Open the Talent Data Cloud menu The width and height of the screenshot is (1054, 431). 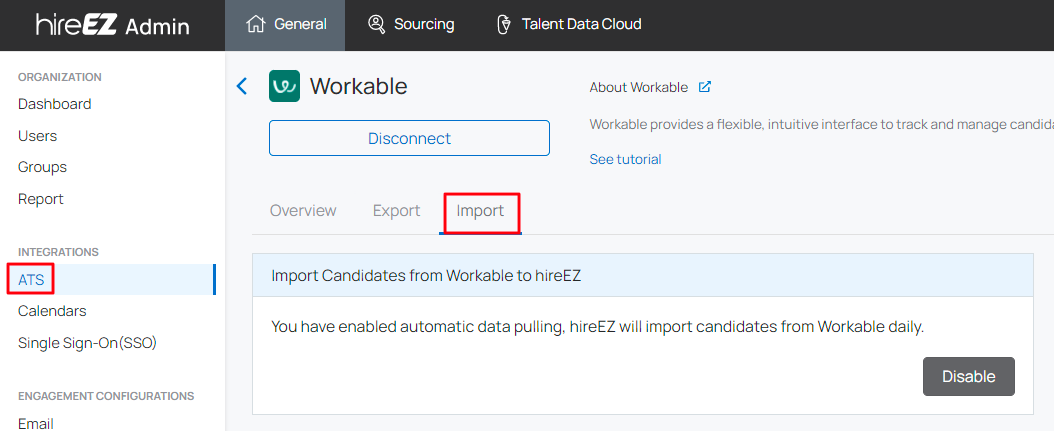click(x=569, y=25)
